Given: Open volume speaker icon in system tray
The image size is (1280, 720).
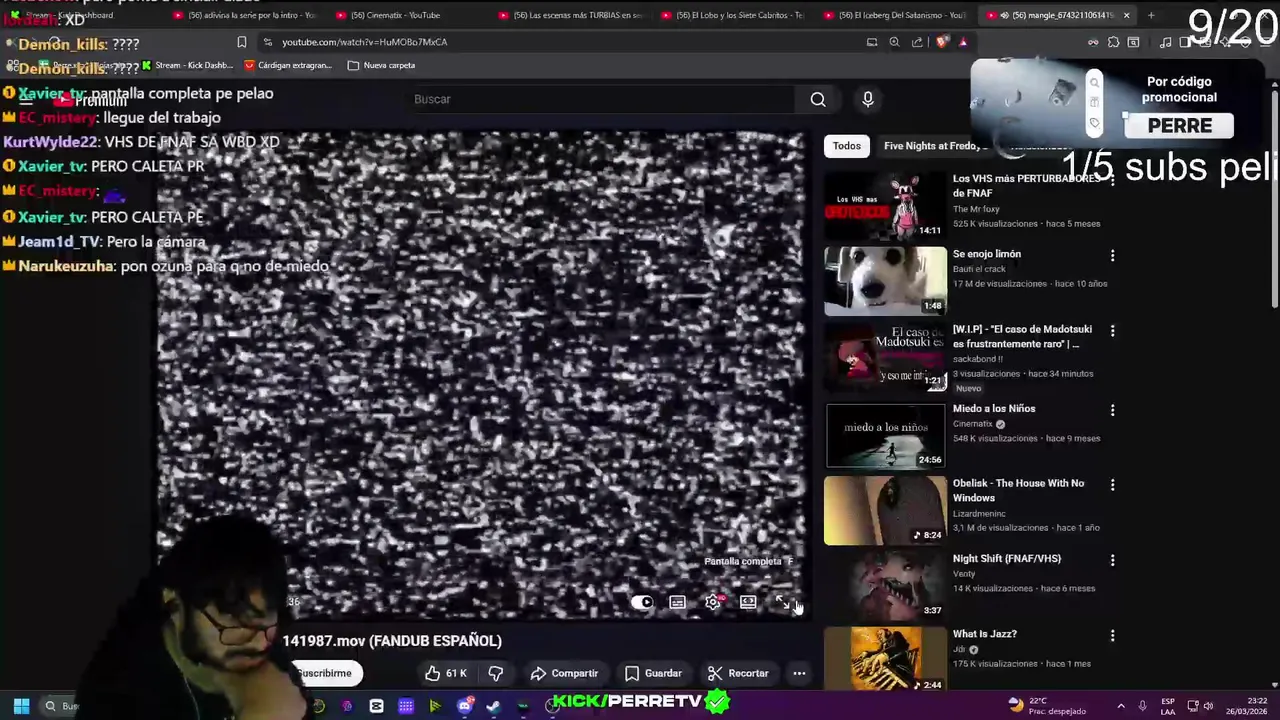Looking at the screenshot, I should (1208, 706).
